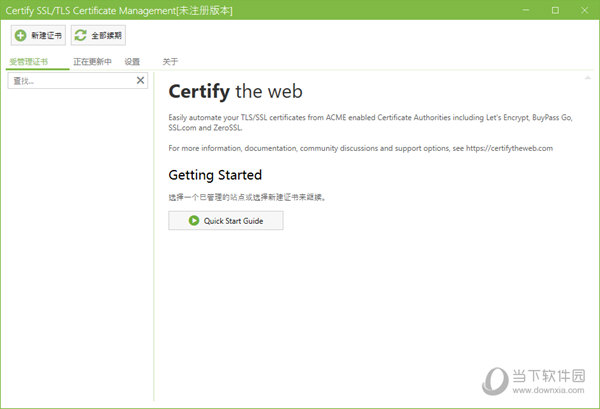Open the 关于 (About) tab
Viewport: 600px width, 409px height.
pyautogui.click(x=170, y=62)
